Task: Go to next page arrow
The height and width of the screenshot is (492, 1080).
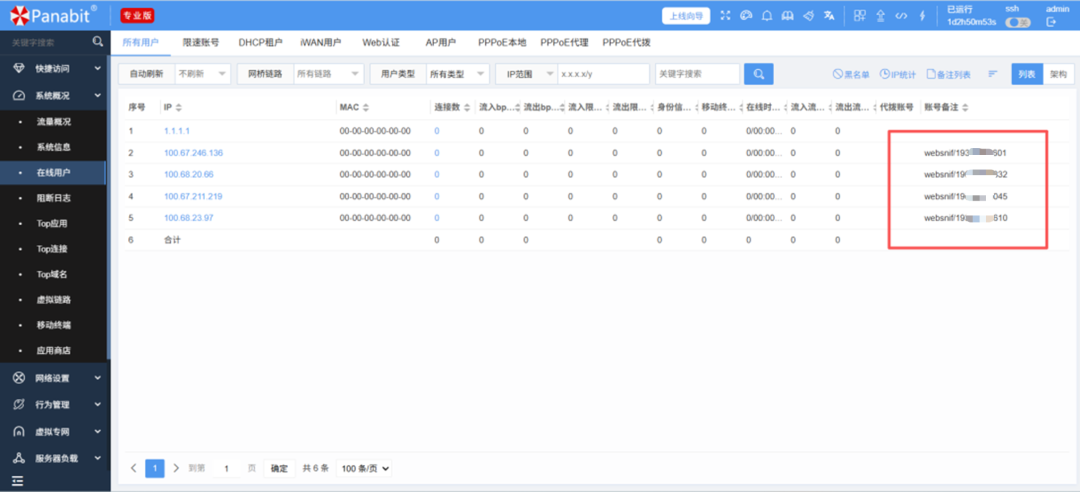Action: (176, 469)
